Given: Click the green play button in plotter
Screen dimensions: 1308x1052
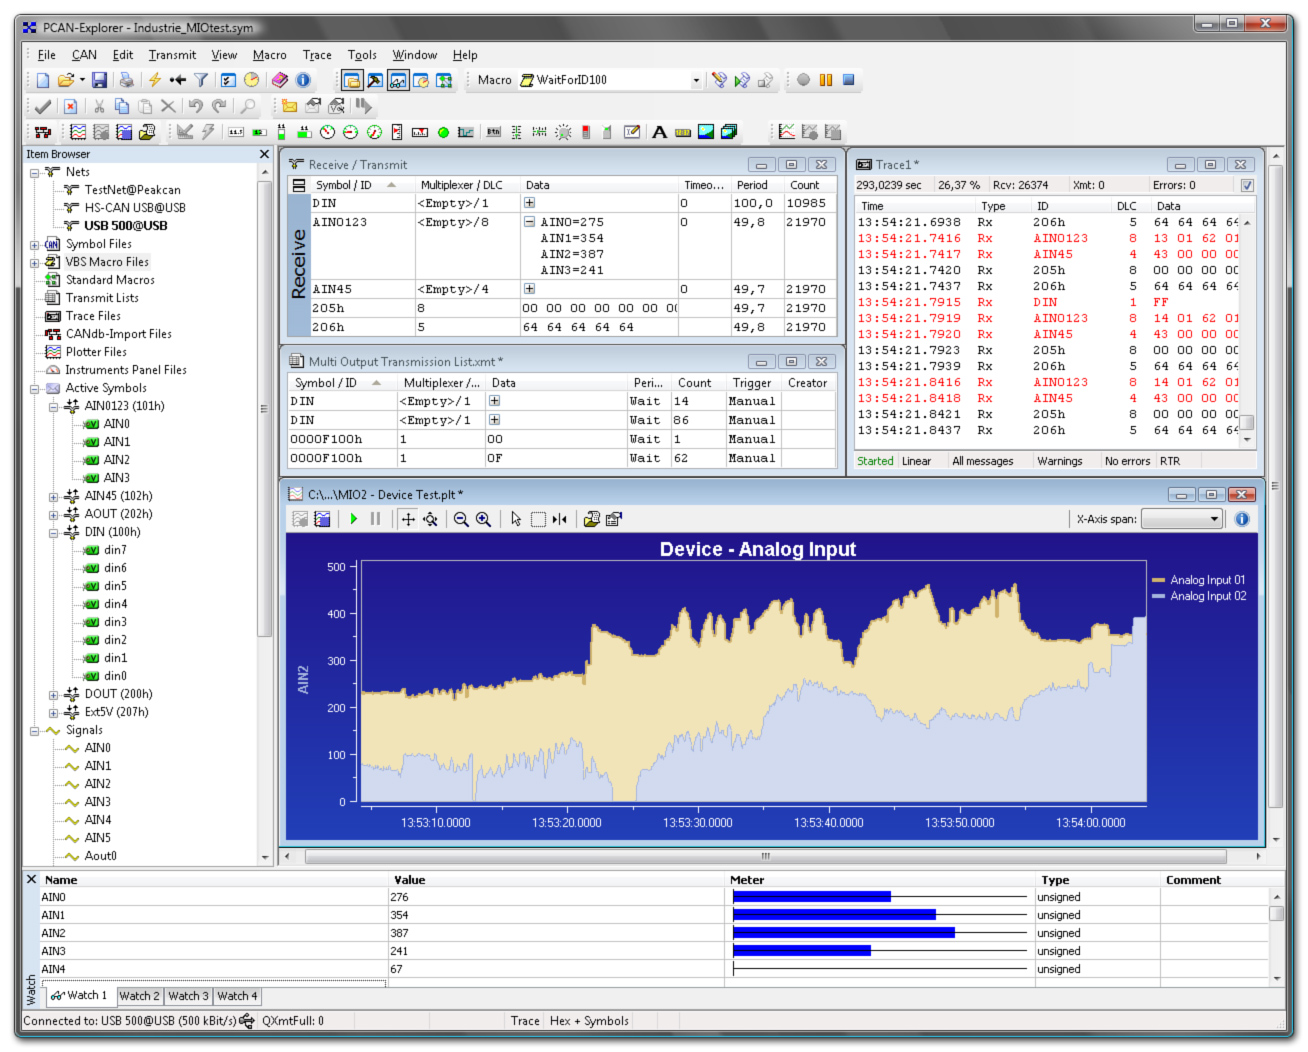Looking at the screenshot, I should coord(353,519).
